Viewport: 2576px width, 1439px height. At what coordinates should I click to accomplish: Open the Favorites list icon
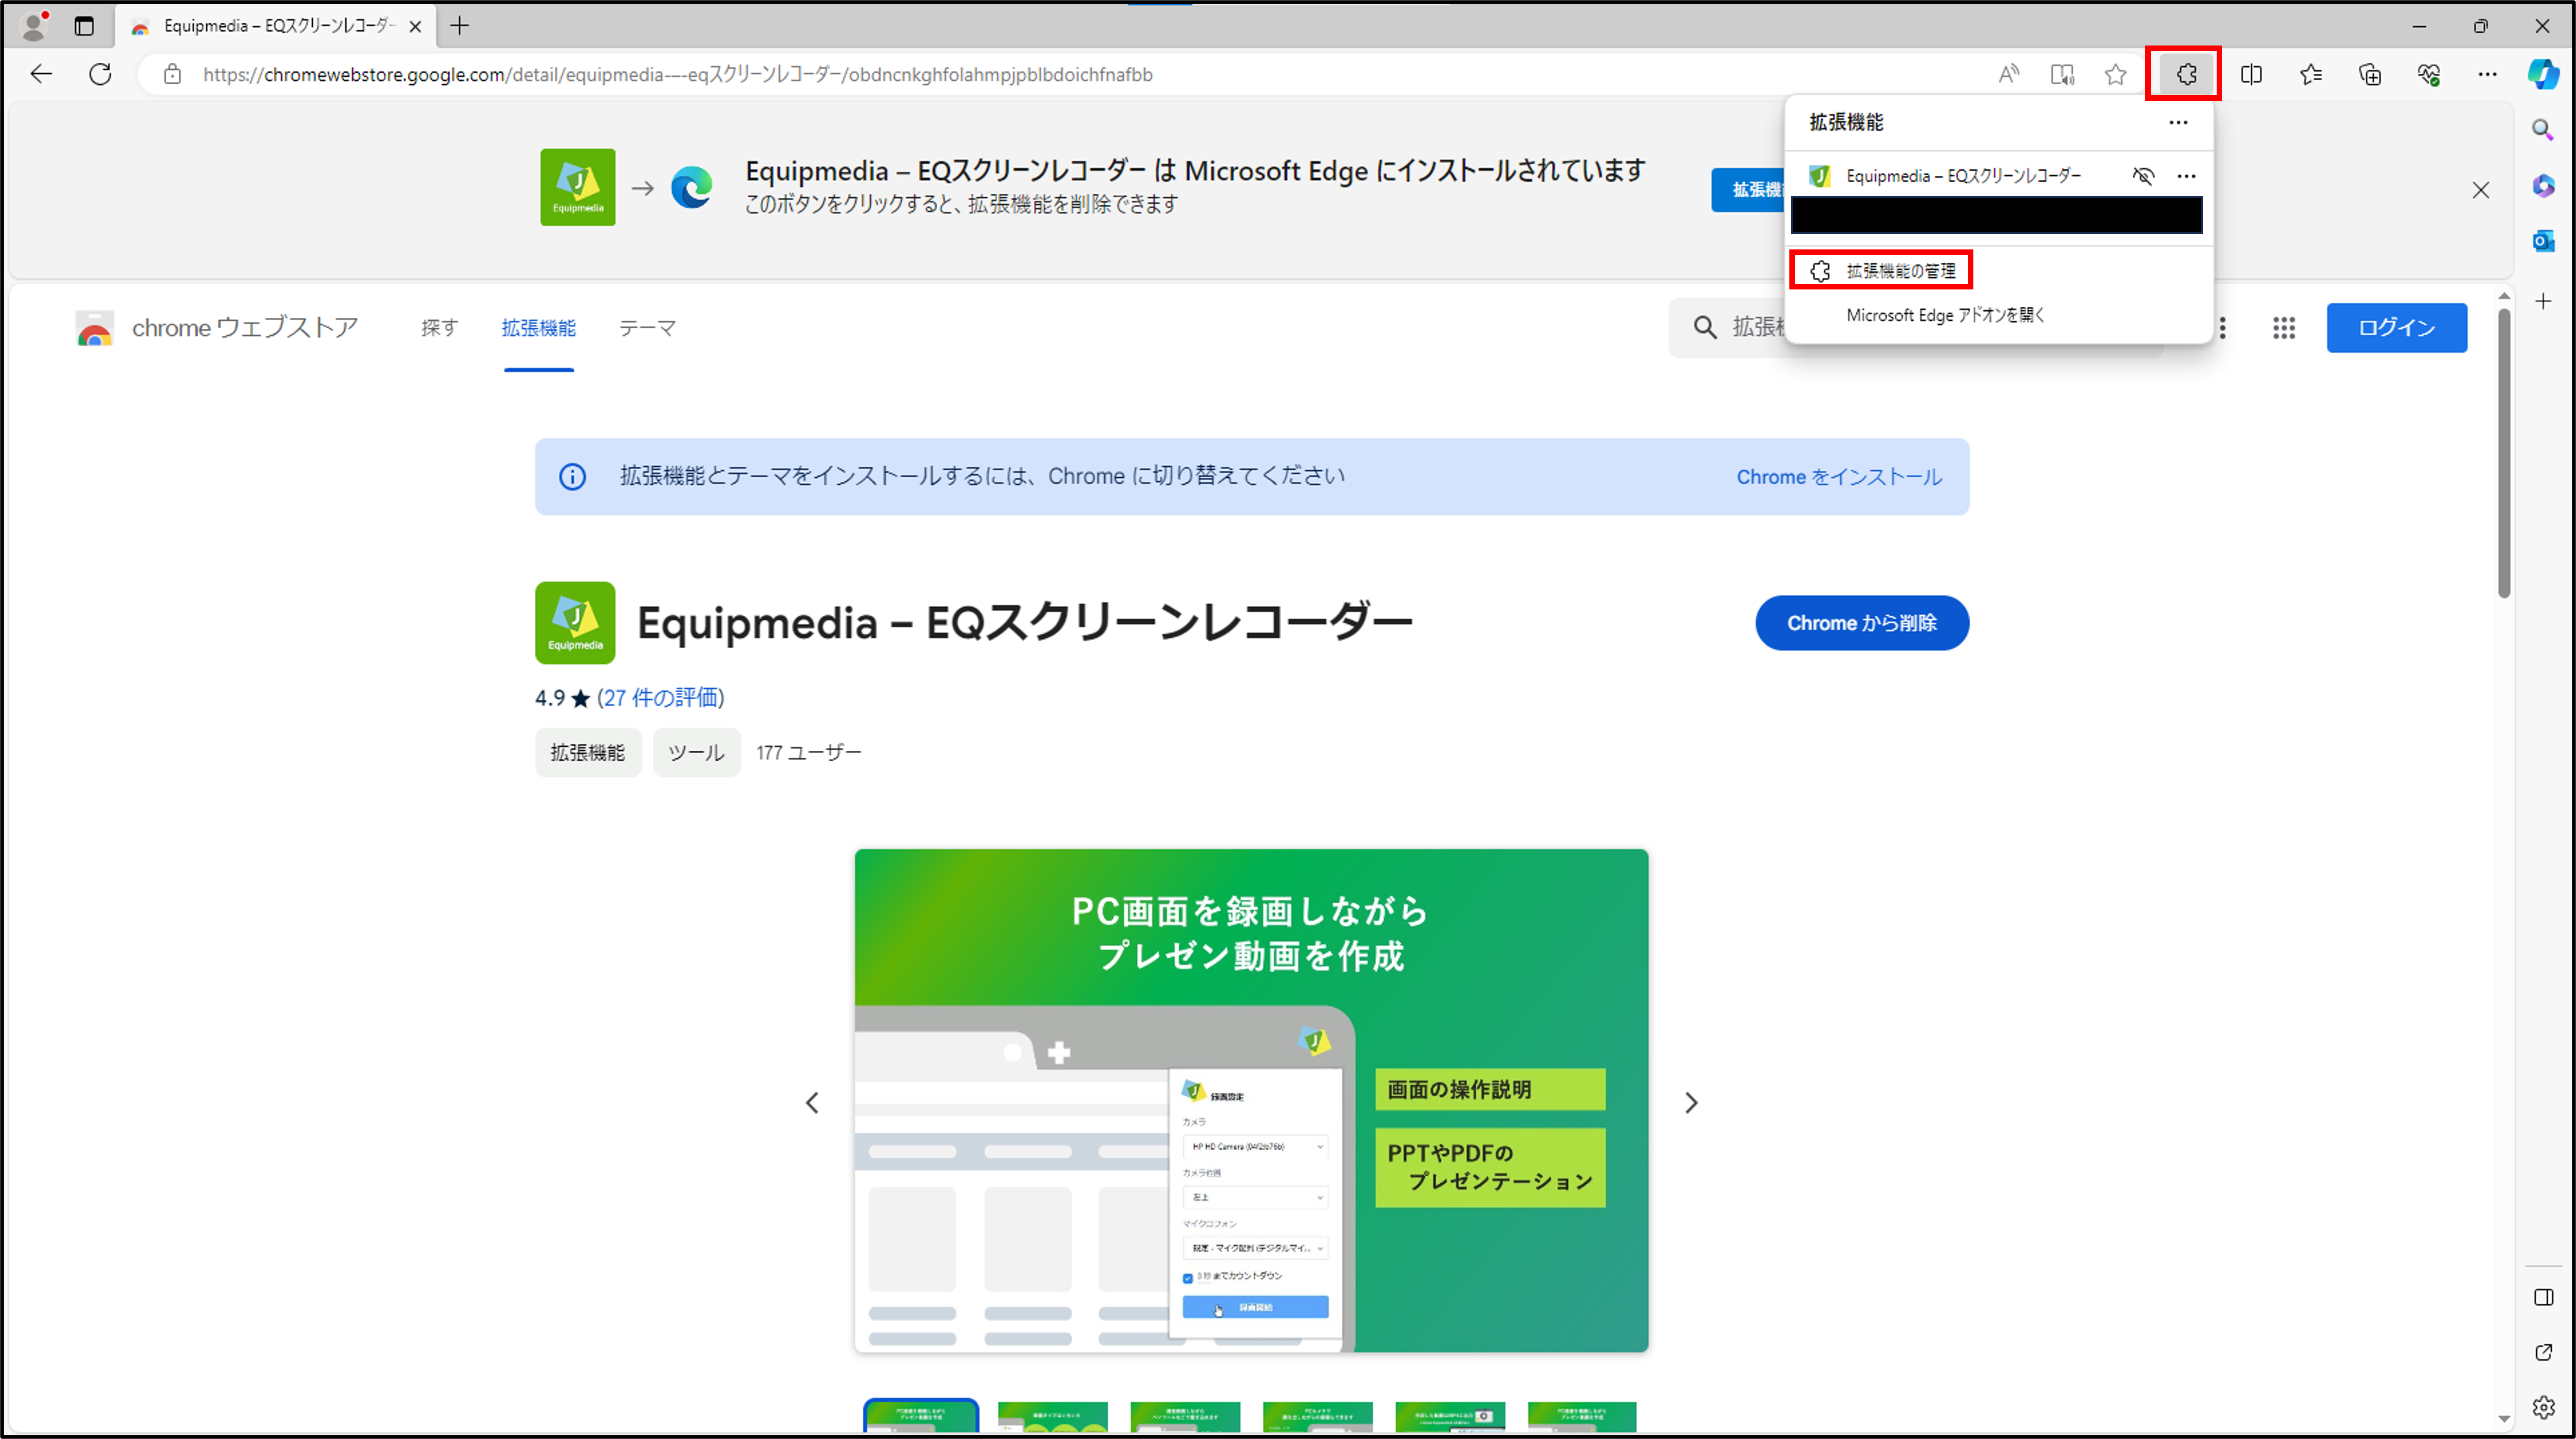click(x=2311, y=74)
